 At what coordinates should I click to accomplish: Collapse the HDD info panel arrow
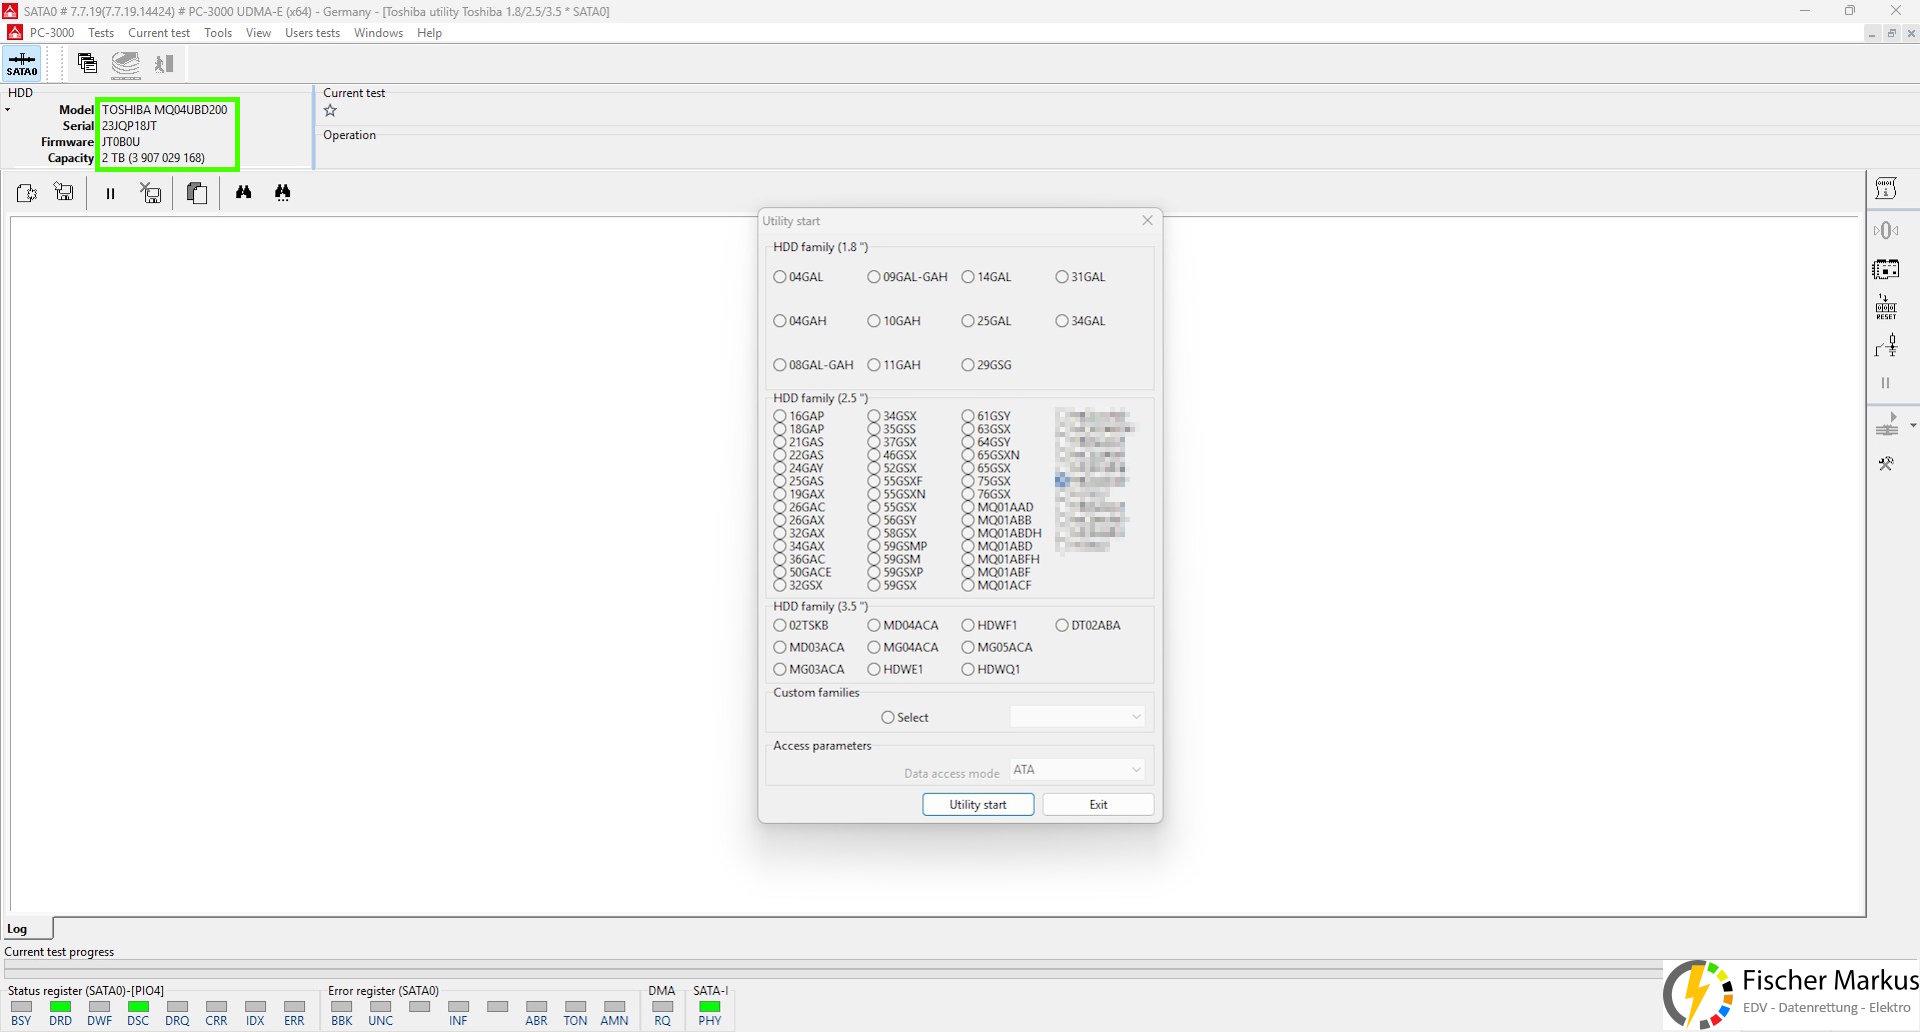coord(8,110)
